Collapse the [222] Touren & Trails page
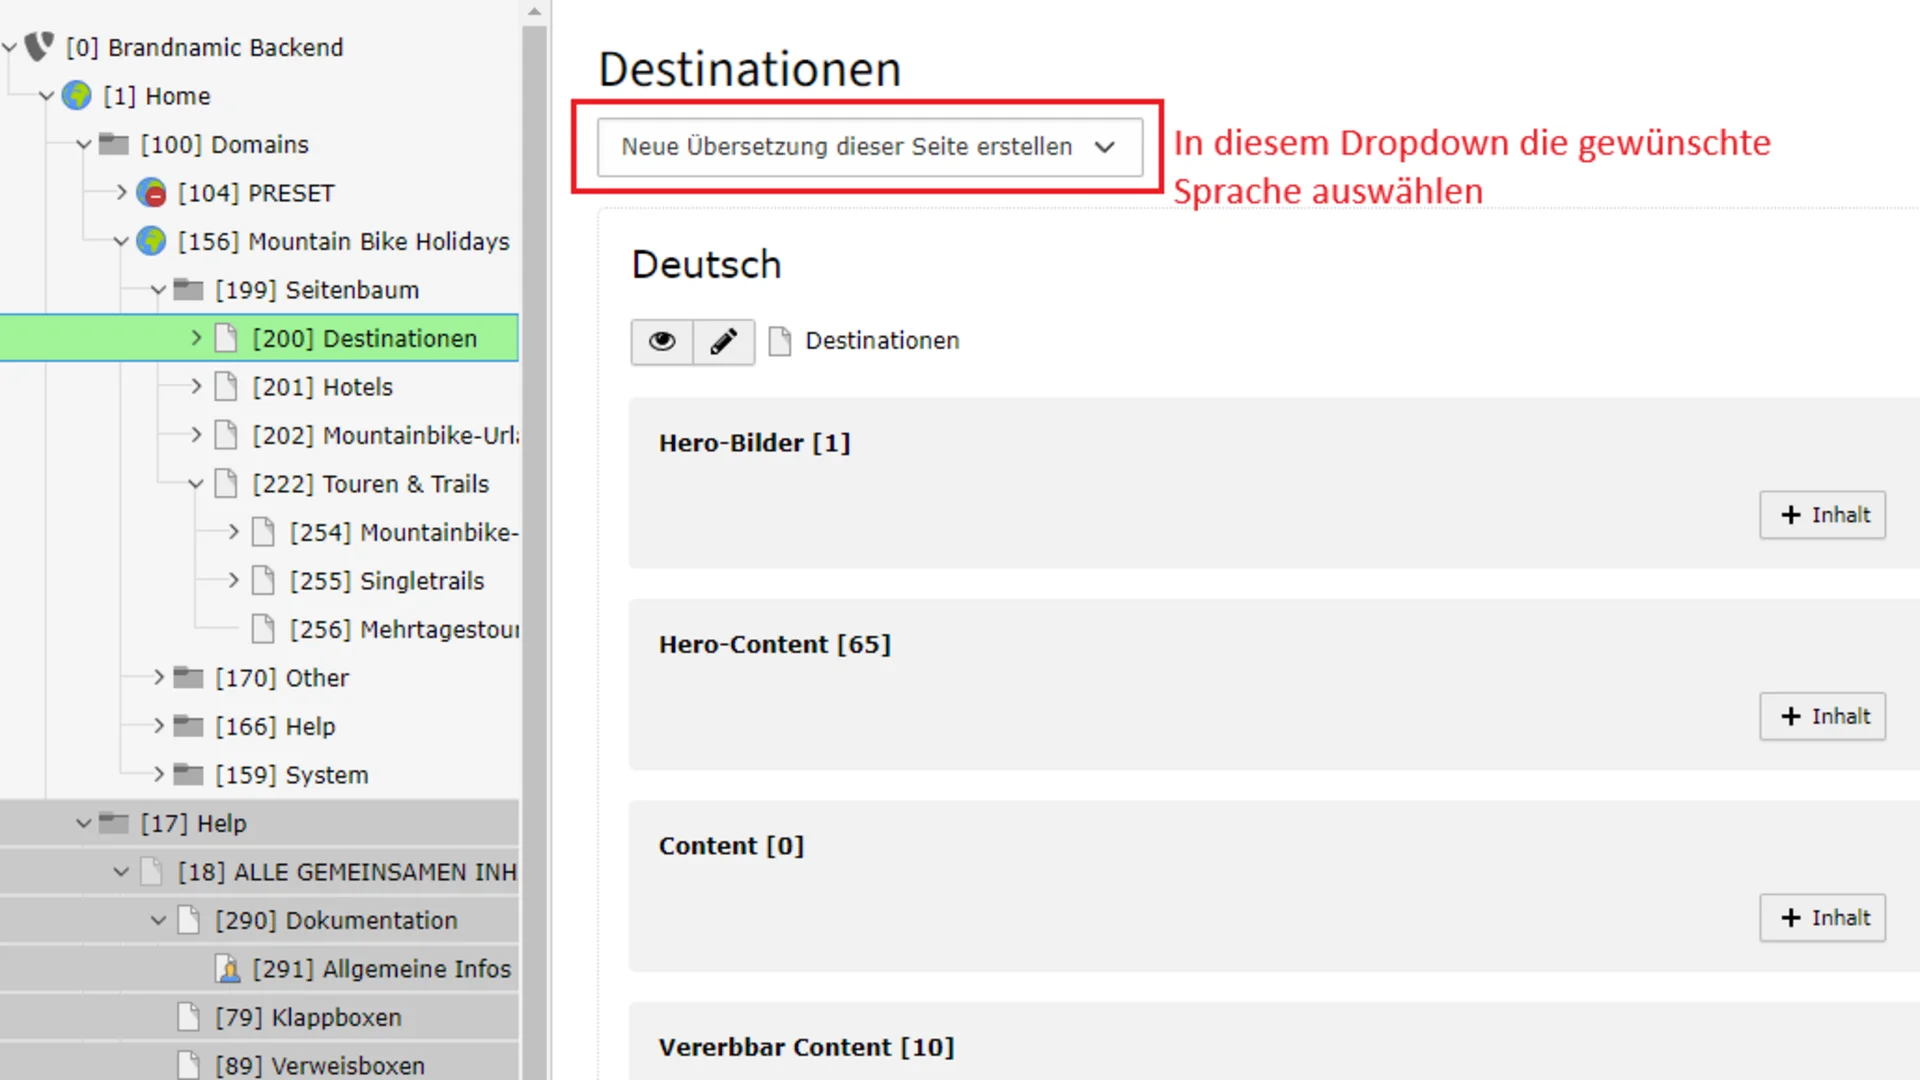The image size is (1920, 1080). coord(196,484)
